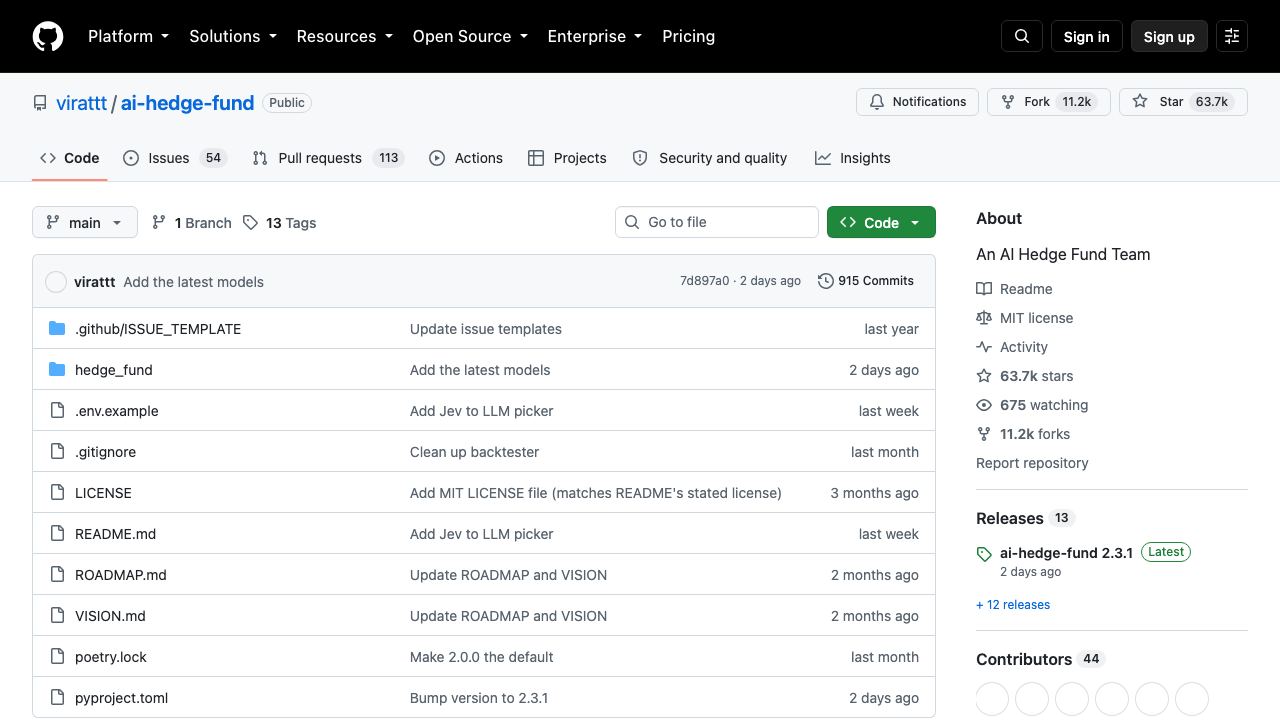The height and width of the screenshot is (720, 1280).
Task: Click the pulse icon next to Activity
Action: [984, 347]
